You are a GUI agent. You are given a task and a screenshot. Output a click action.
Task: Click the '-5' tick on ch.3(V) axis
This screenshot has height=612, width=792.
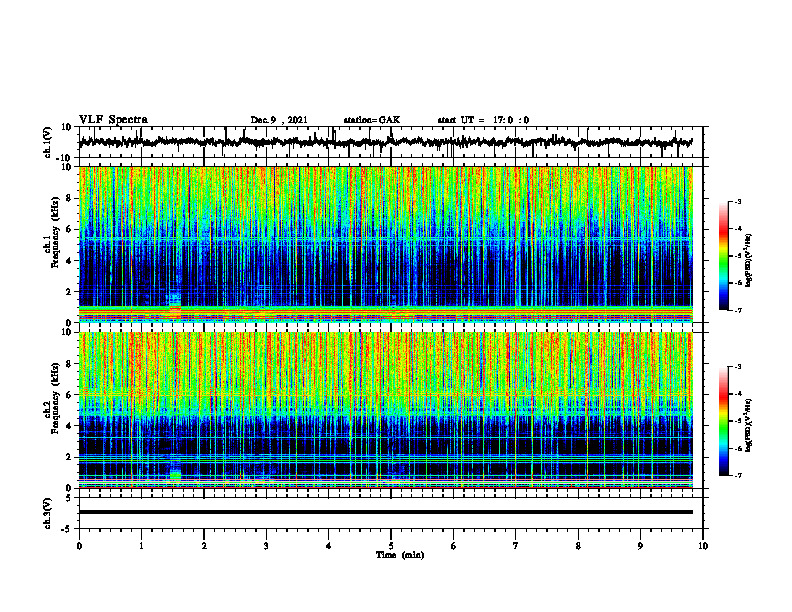click(x=68, y=529)
